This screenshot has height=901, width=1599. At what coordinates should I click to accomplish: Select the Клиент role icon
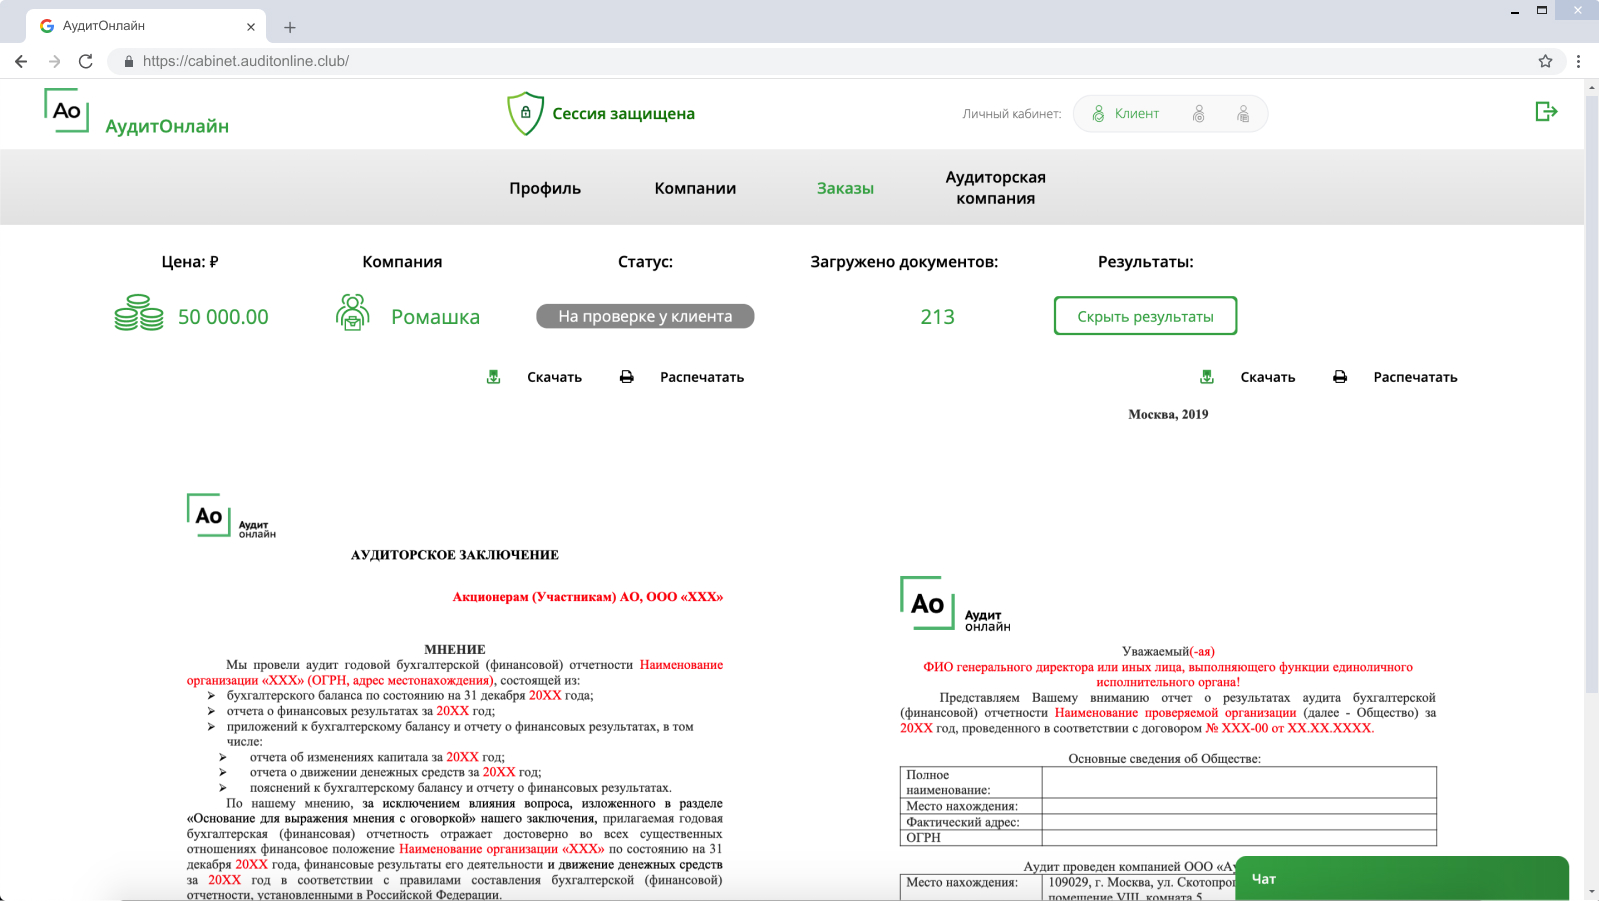[x=1098, y=114]
